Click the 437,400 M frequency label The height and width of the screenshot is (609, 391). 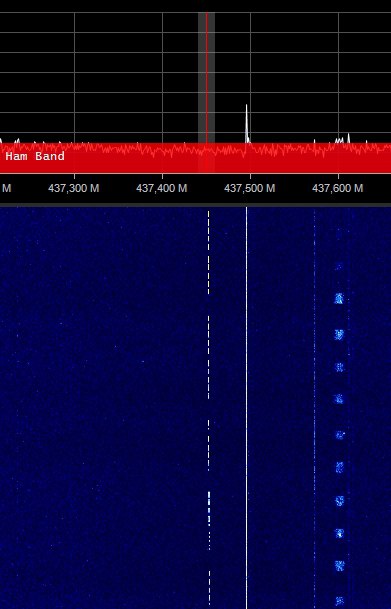pos(162,188)
